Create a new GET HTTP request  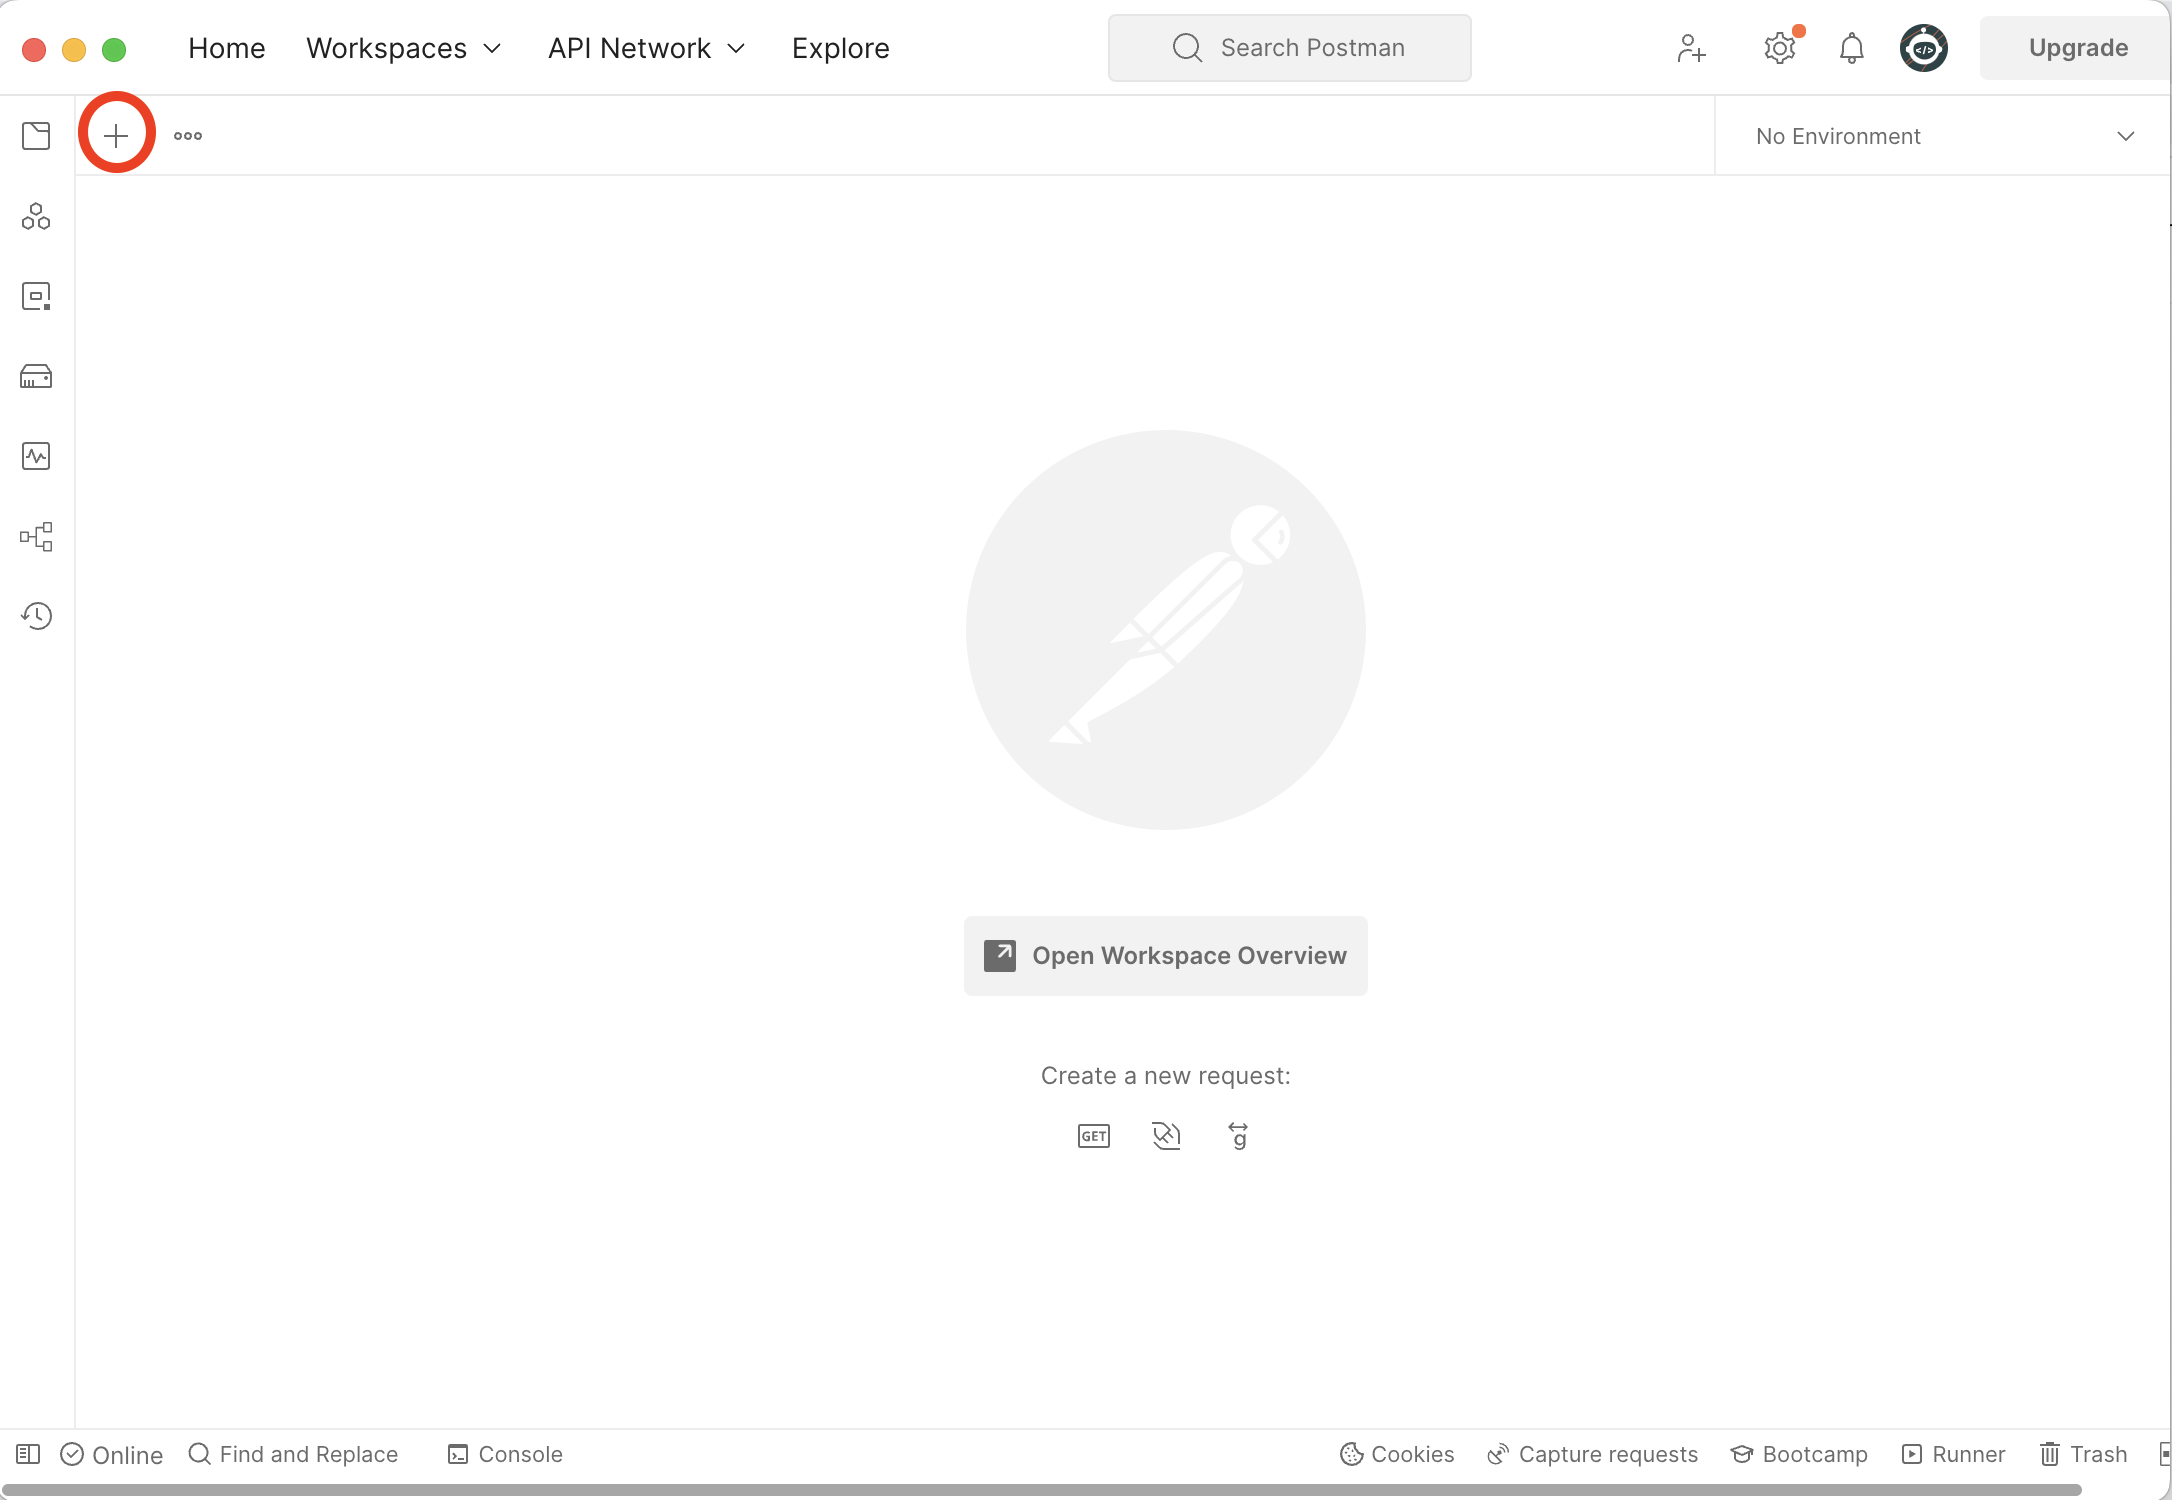click(x=1093, y=1136)
